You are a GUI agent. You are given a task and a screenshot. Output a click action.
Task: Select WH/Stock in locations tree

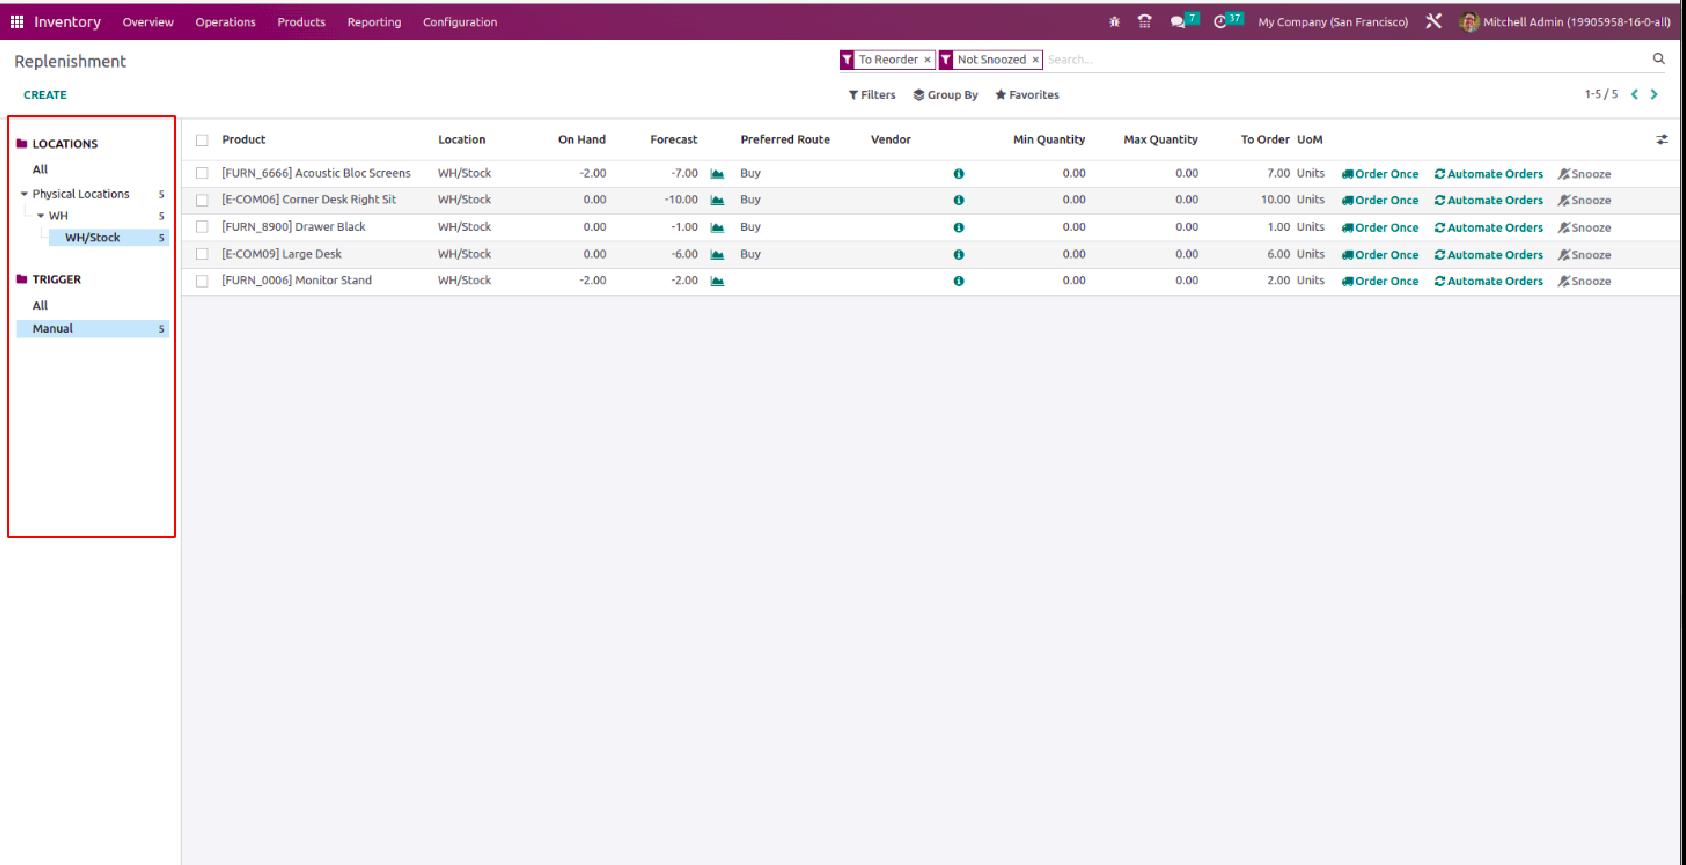pos(92,238)
